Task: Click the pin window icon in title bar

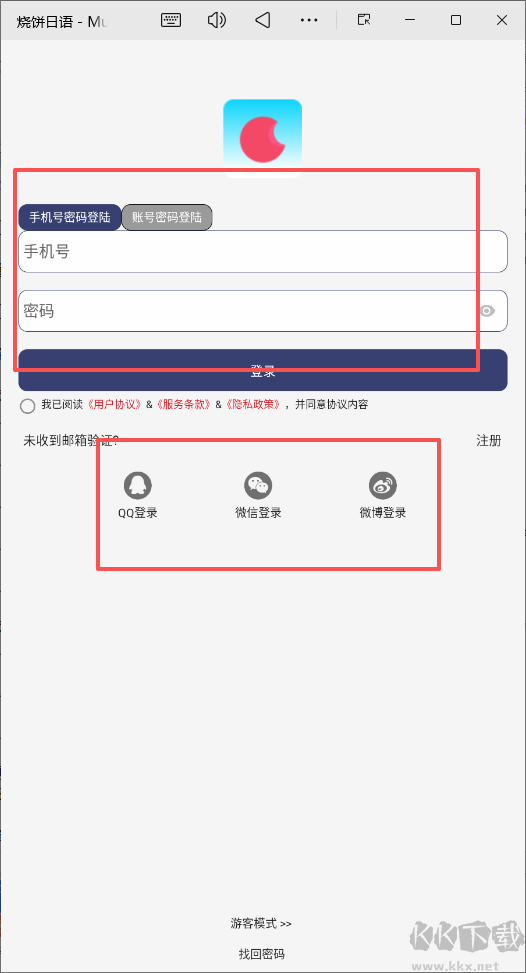Action: click(x=364, y=20)
